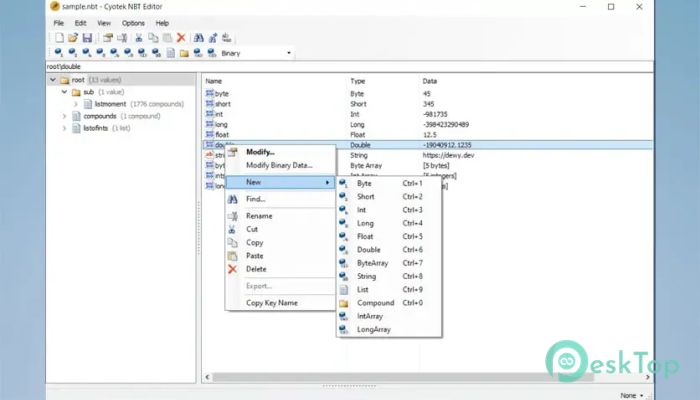Select Find... in the context menu
This screenshot has width=700, height=400.
click(280, 199)
